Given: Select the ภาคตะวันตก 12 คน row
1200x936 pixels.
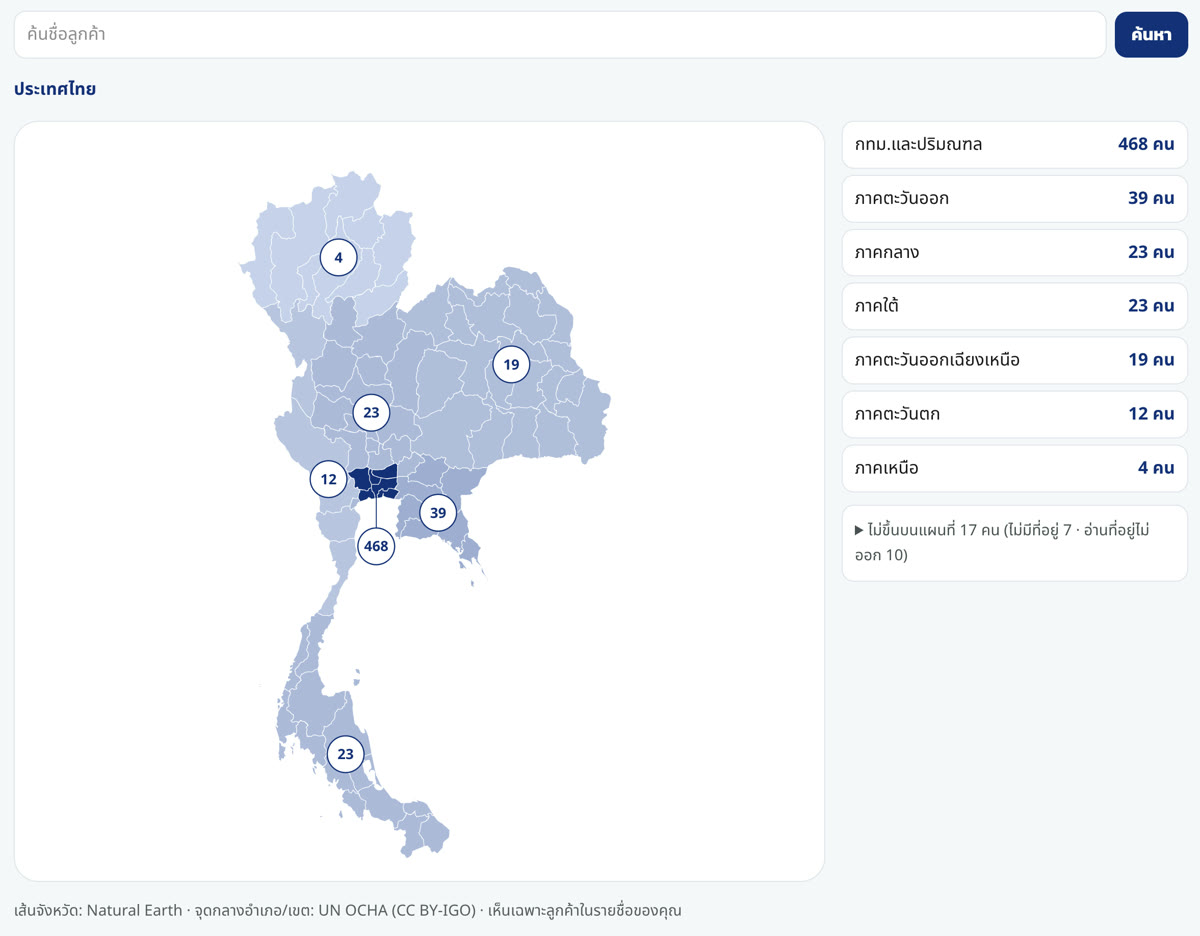Looking at the screenshot, I should (x=1015, y=414).
